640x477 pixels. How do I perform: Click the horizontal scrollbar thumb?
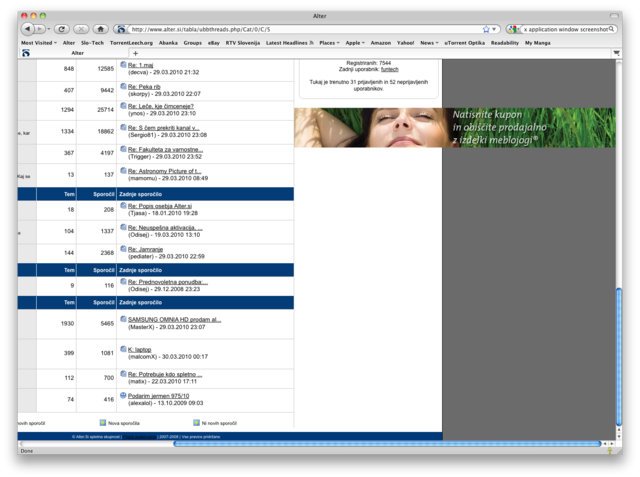(x=387, y=444)
